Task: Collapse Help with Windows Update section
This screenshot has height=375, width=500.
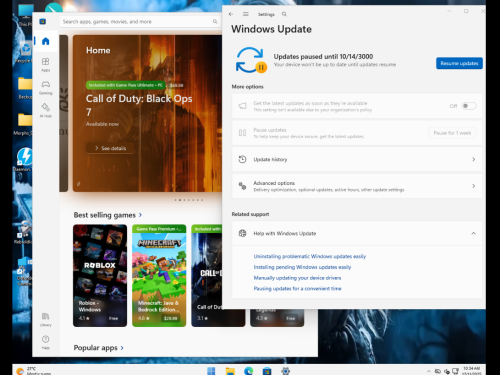Action: (x=473, y=233)
